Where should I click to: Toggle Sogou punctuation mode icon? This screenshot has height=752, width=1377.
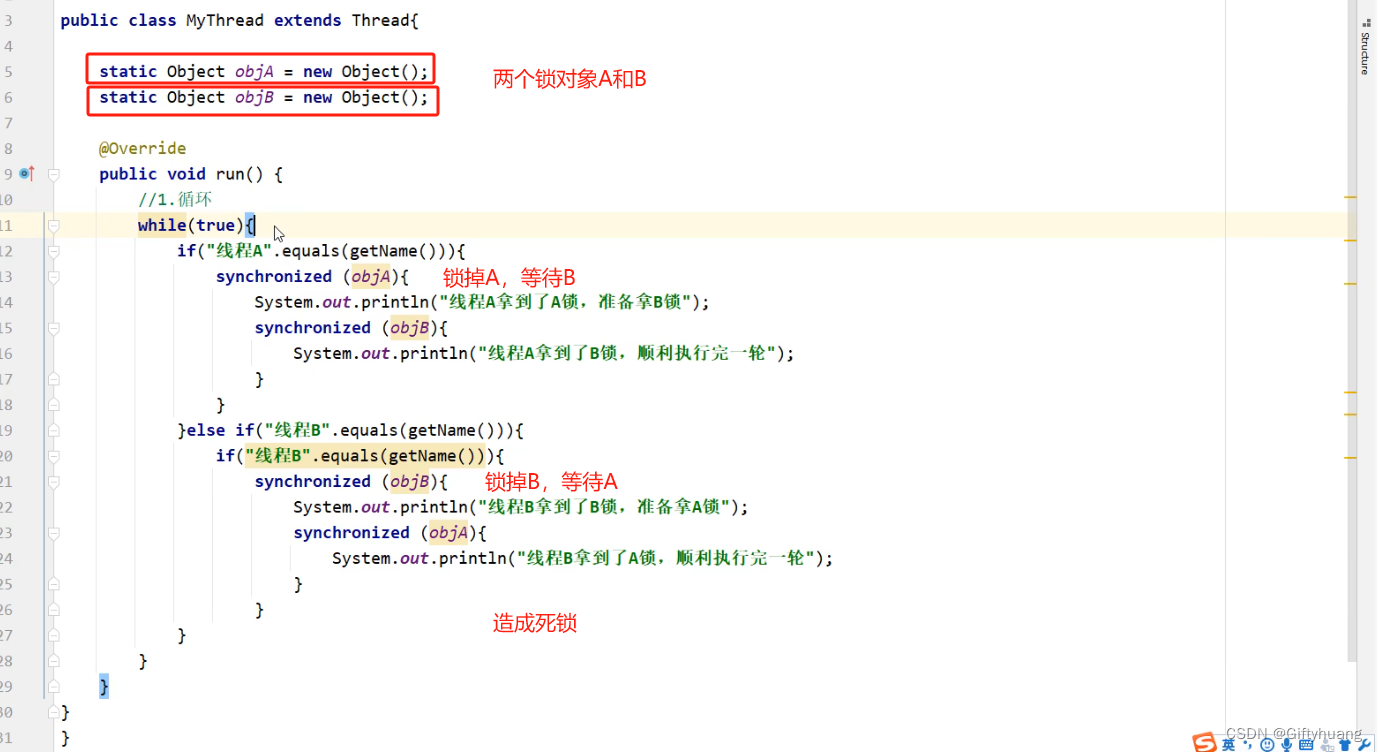(1248, 745)
